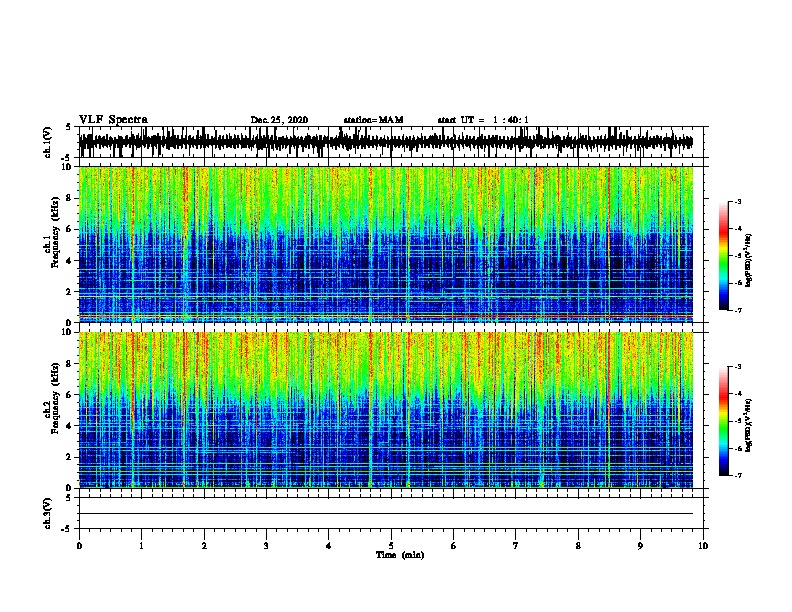This screenshot has height=612, width=792.
Task: Click time axis tick label "7"
Action: tap(516, 546)
